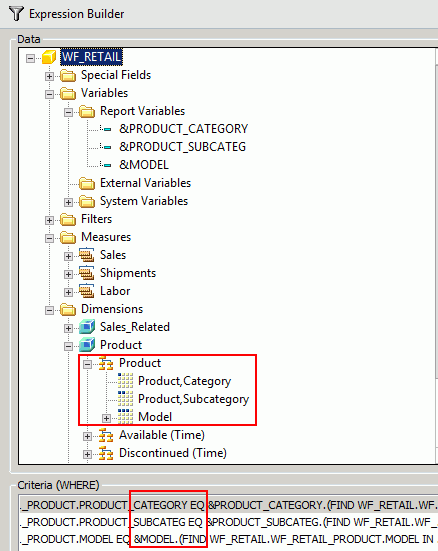Select the Product,Category level icon
The width and height of the screenshot is (438, 551).
click(x=125, y=381)
